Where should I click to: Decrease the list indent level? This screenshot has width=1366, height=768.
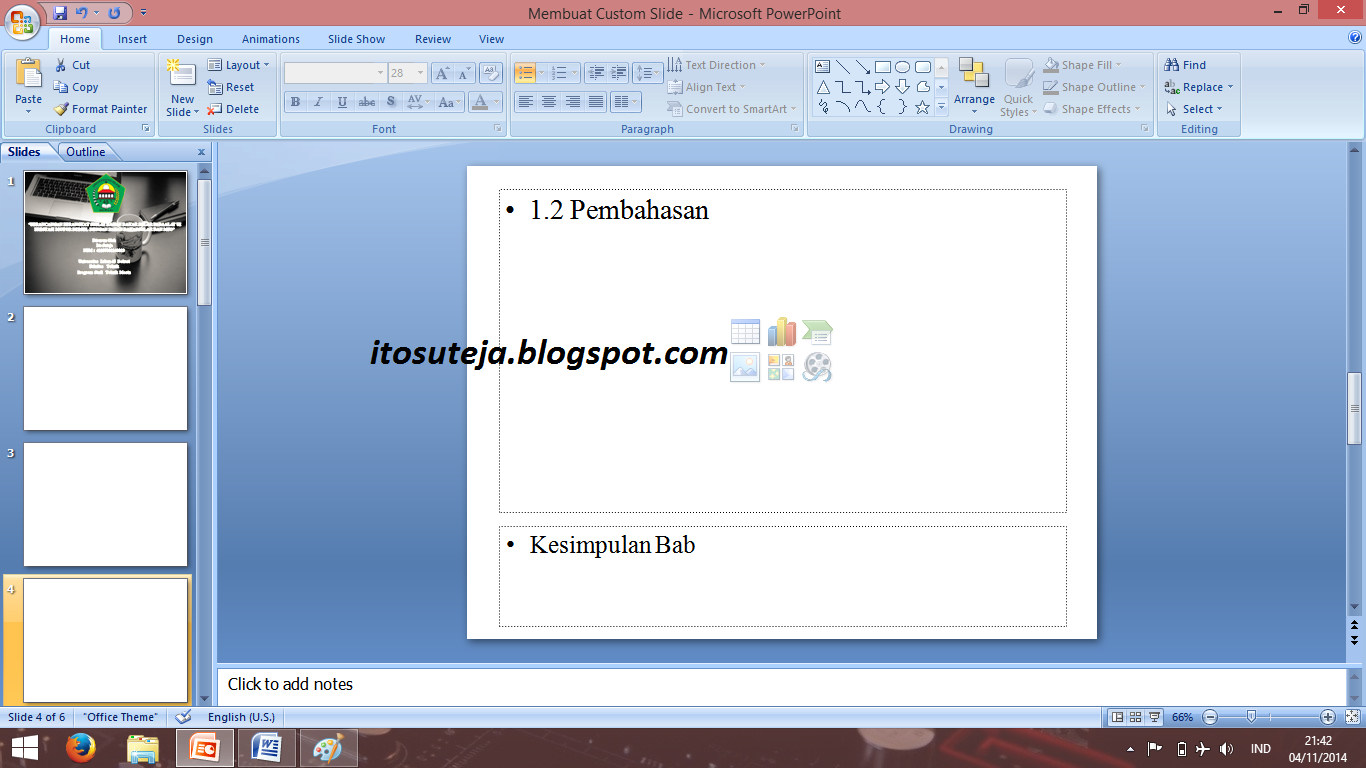[596, 73]
